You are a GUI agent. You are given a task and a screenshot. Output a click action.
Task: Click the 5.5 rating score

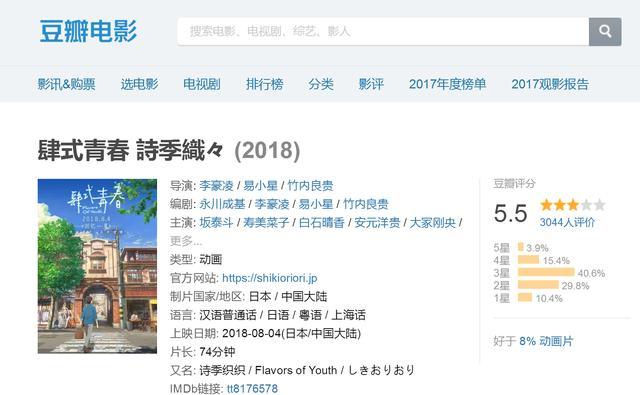click(x=510, y=213)
